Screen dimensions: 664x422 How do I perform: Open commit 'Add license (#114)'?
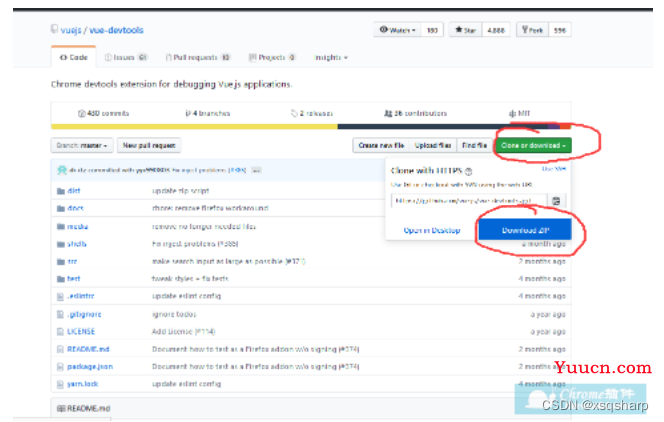(183, 332)
